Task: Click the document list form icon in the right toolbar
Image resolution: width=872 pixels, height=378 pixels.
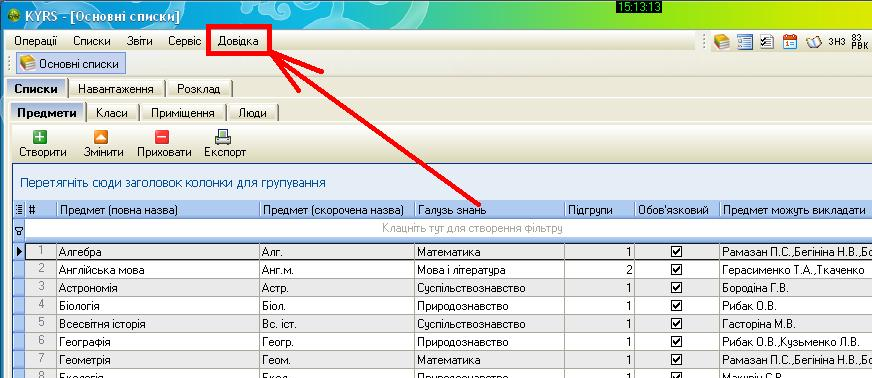Action: (x=745, y=42)
